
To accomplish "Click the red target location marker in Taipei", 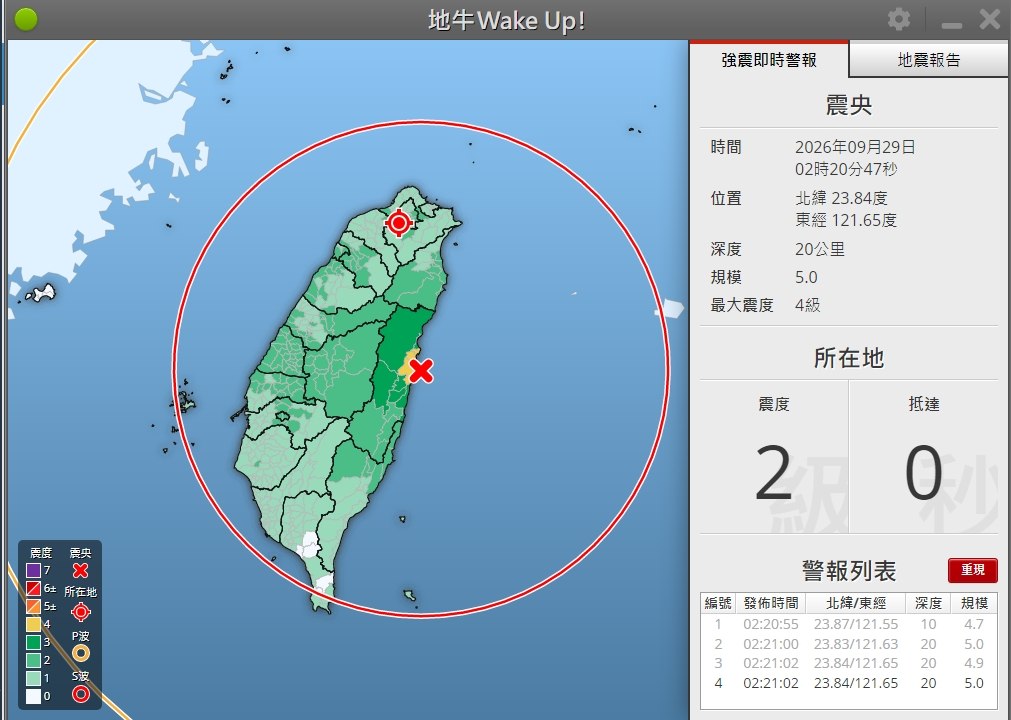I will coord(399,223).
